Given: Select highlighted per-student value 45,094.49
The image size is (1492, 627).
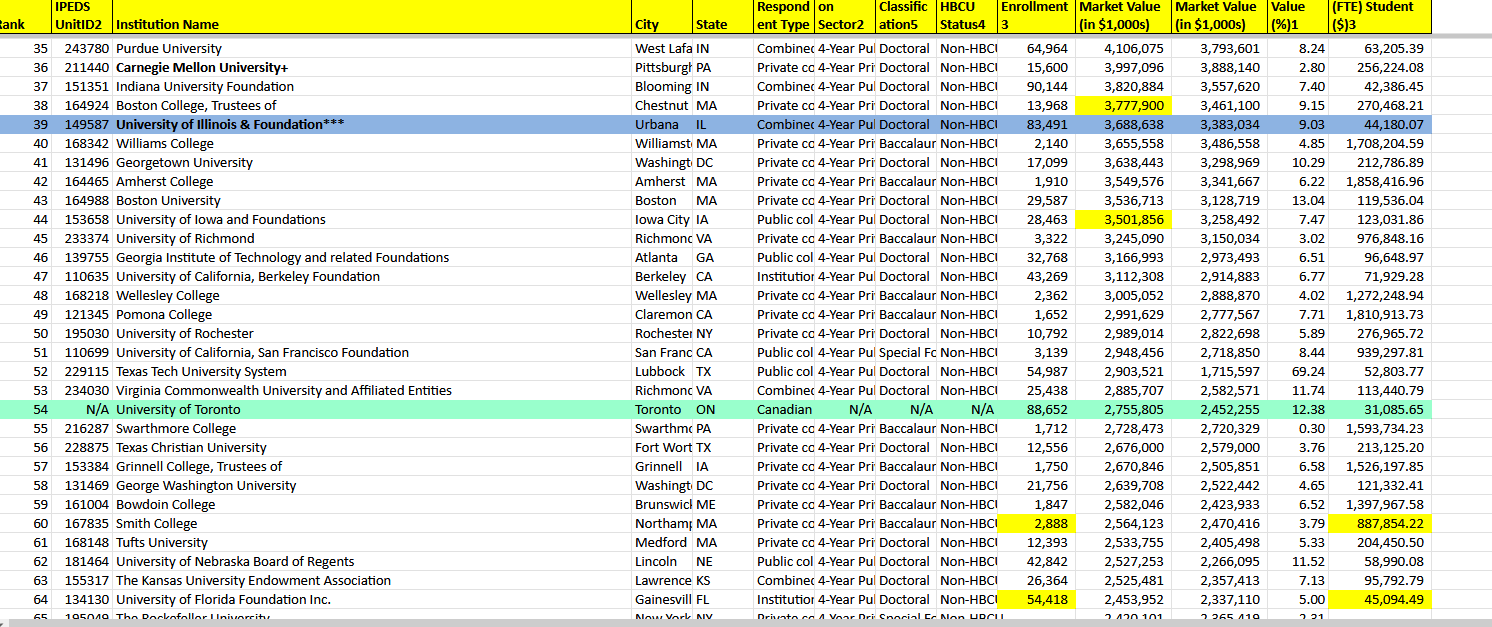Looking at the screenshot, I should (x=1380, y=599).
